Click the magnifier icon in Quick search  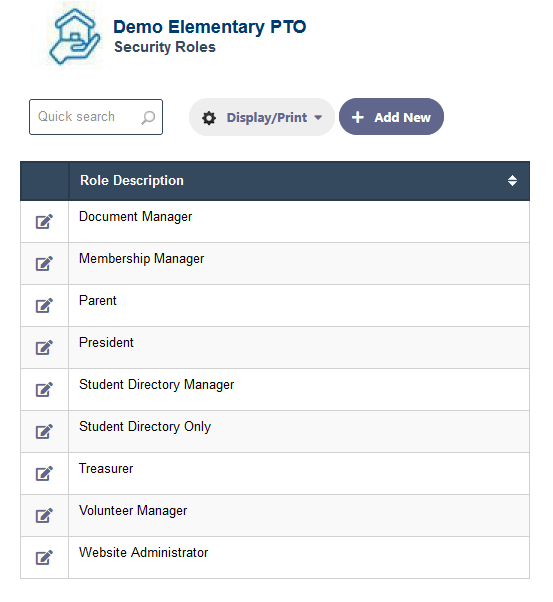[148, 117]
